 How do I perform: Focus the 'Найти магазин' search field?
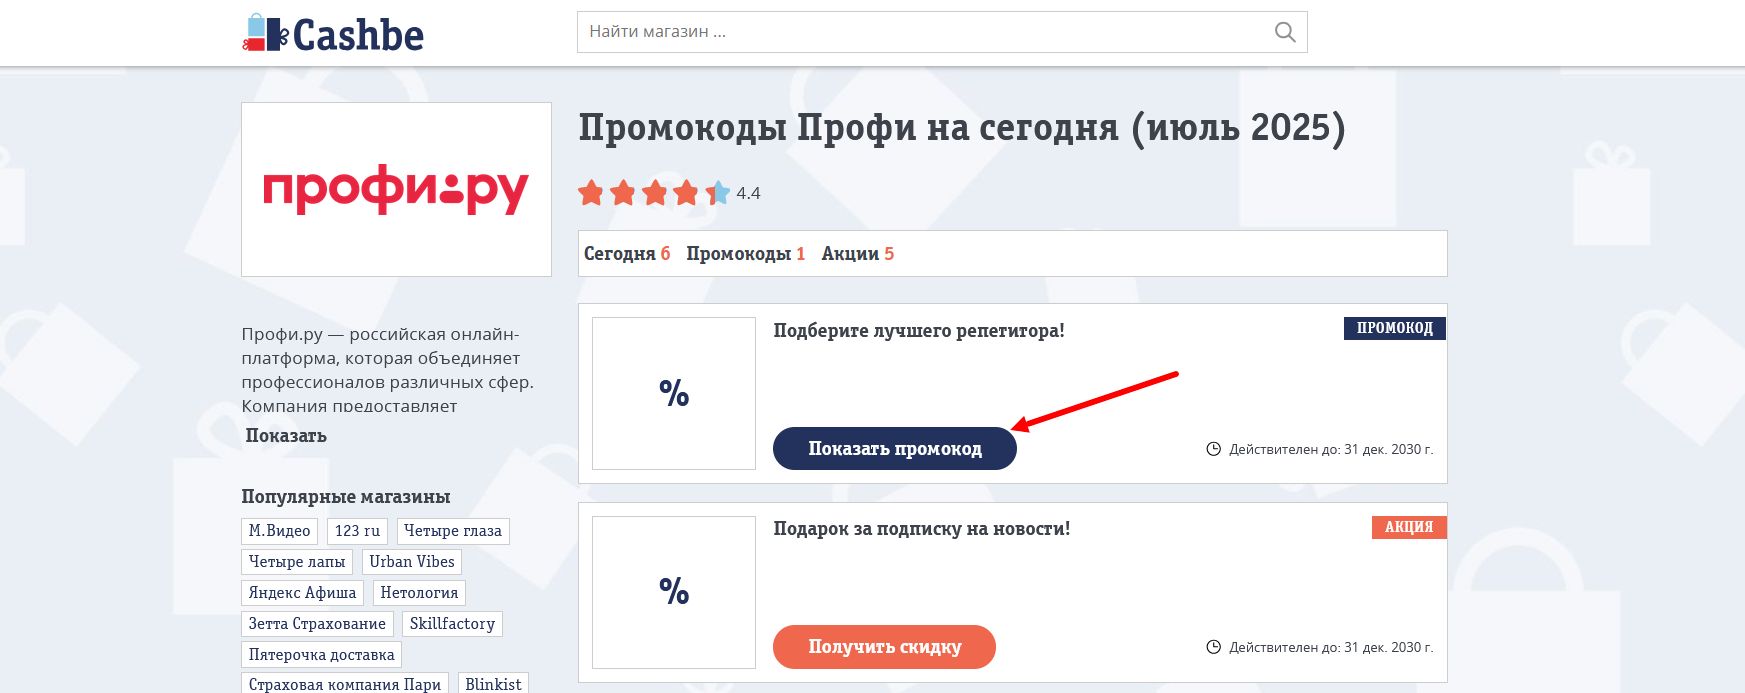(x=942, y=32)
